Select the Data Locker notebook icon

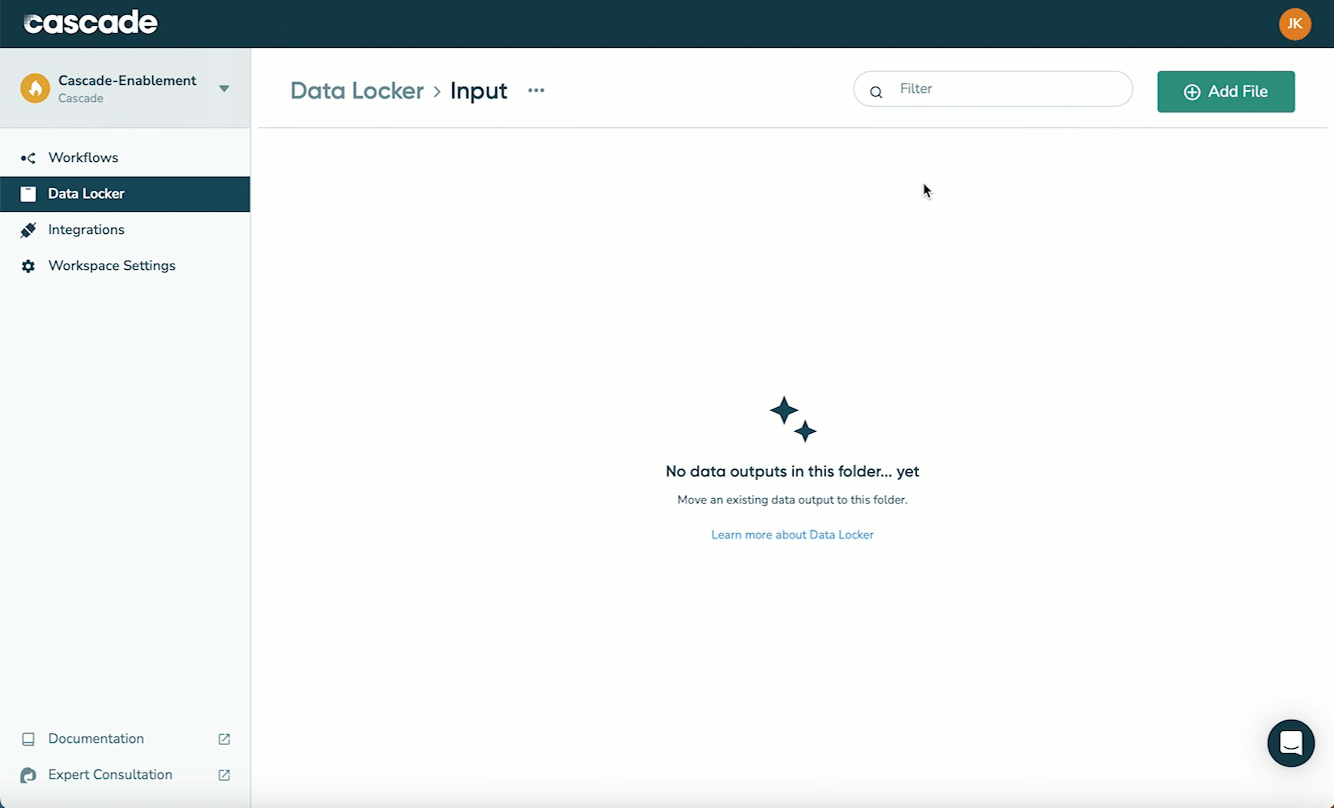pyautogui.click(x=27, y=193)
